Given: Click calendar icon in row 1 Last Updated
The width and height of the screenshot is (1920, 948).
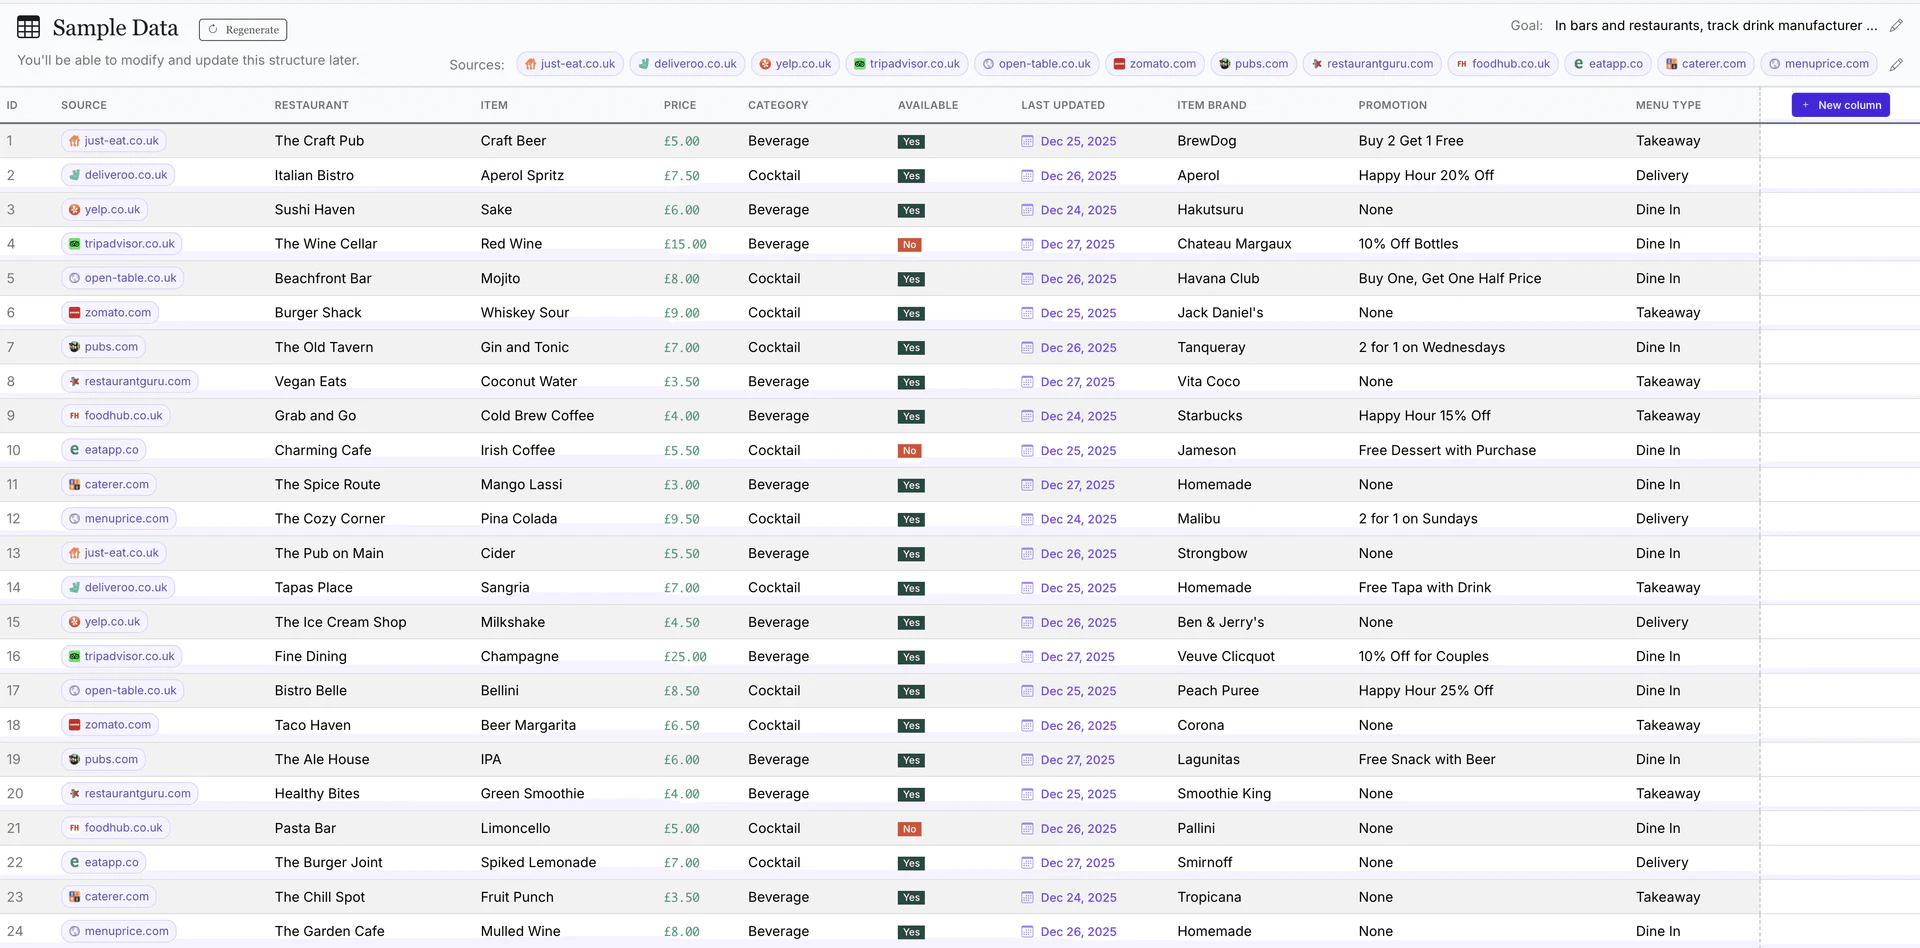Looking at the screenshot, I should tap(1027, 142).
